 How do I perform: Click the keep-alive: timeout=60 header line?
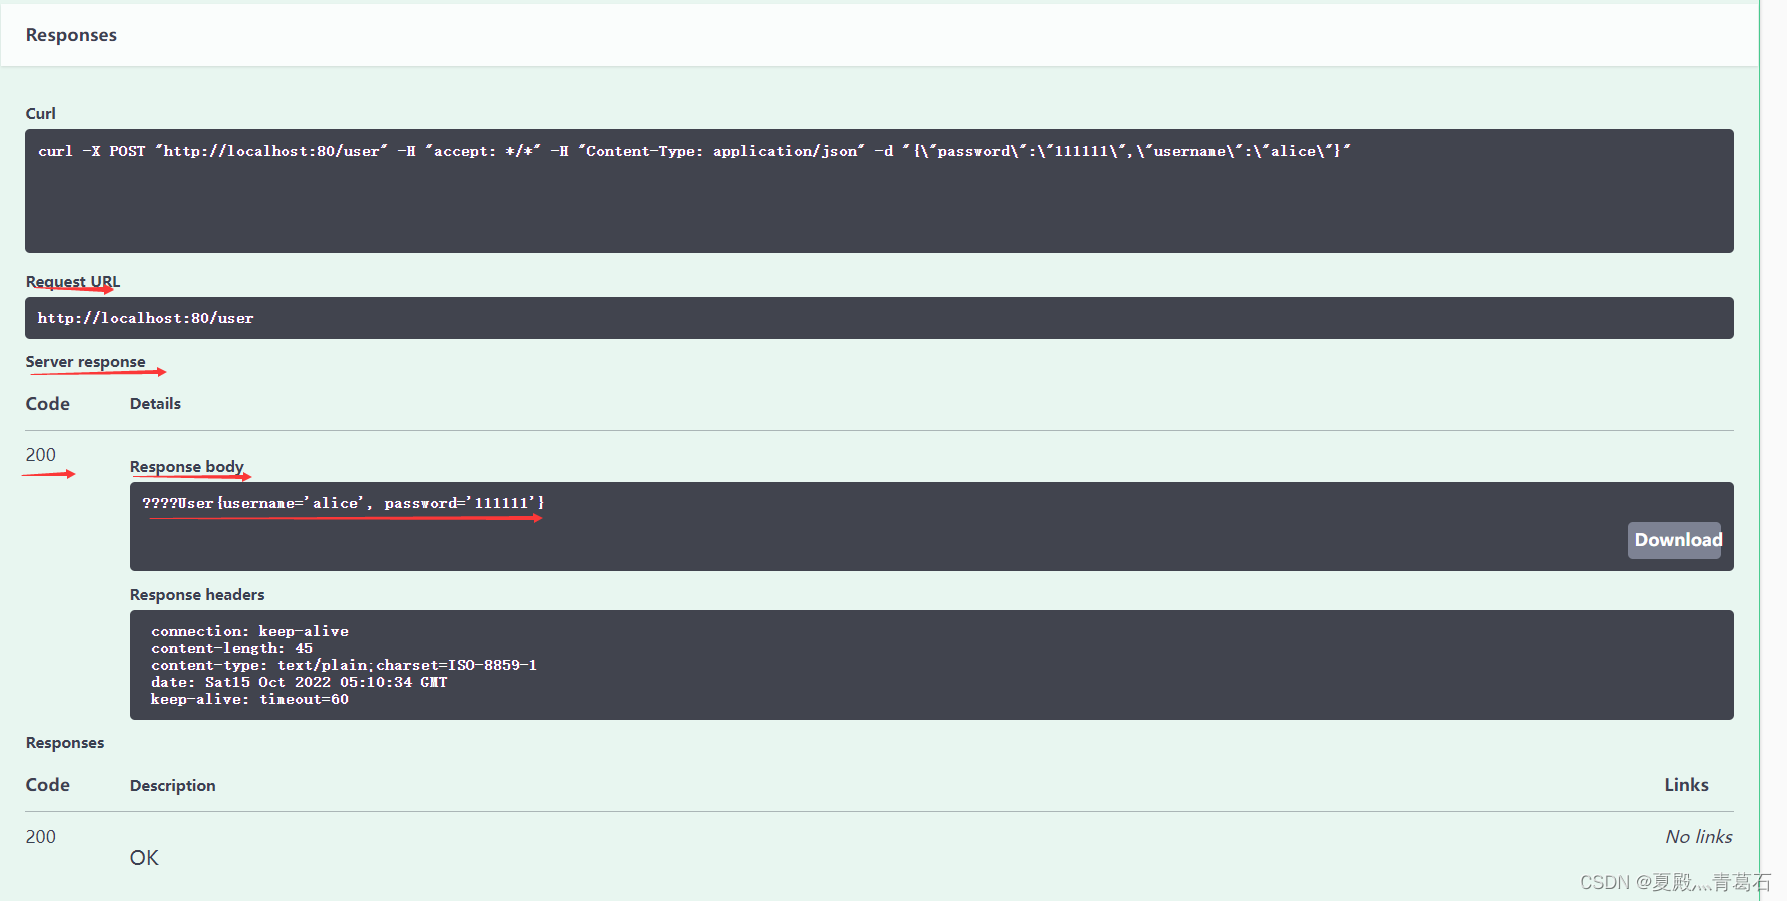250,699
